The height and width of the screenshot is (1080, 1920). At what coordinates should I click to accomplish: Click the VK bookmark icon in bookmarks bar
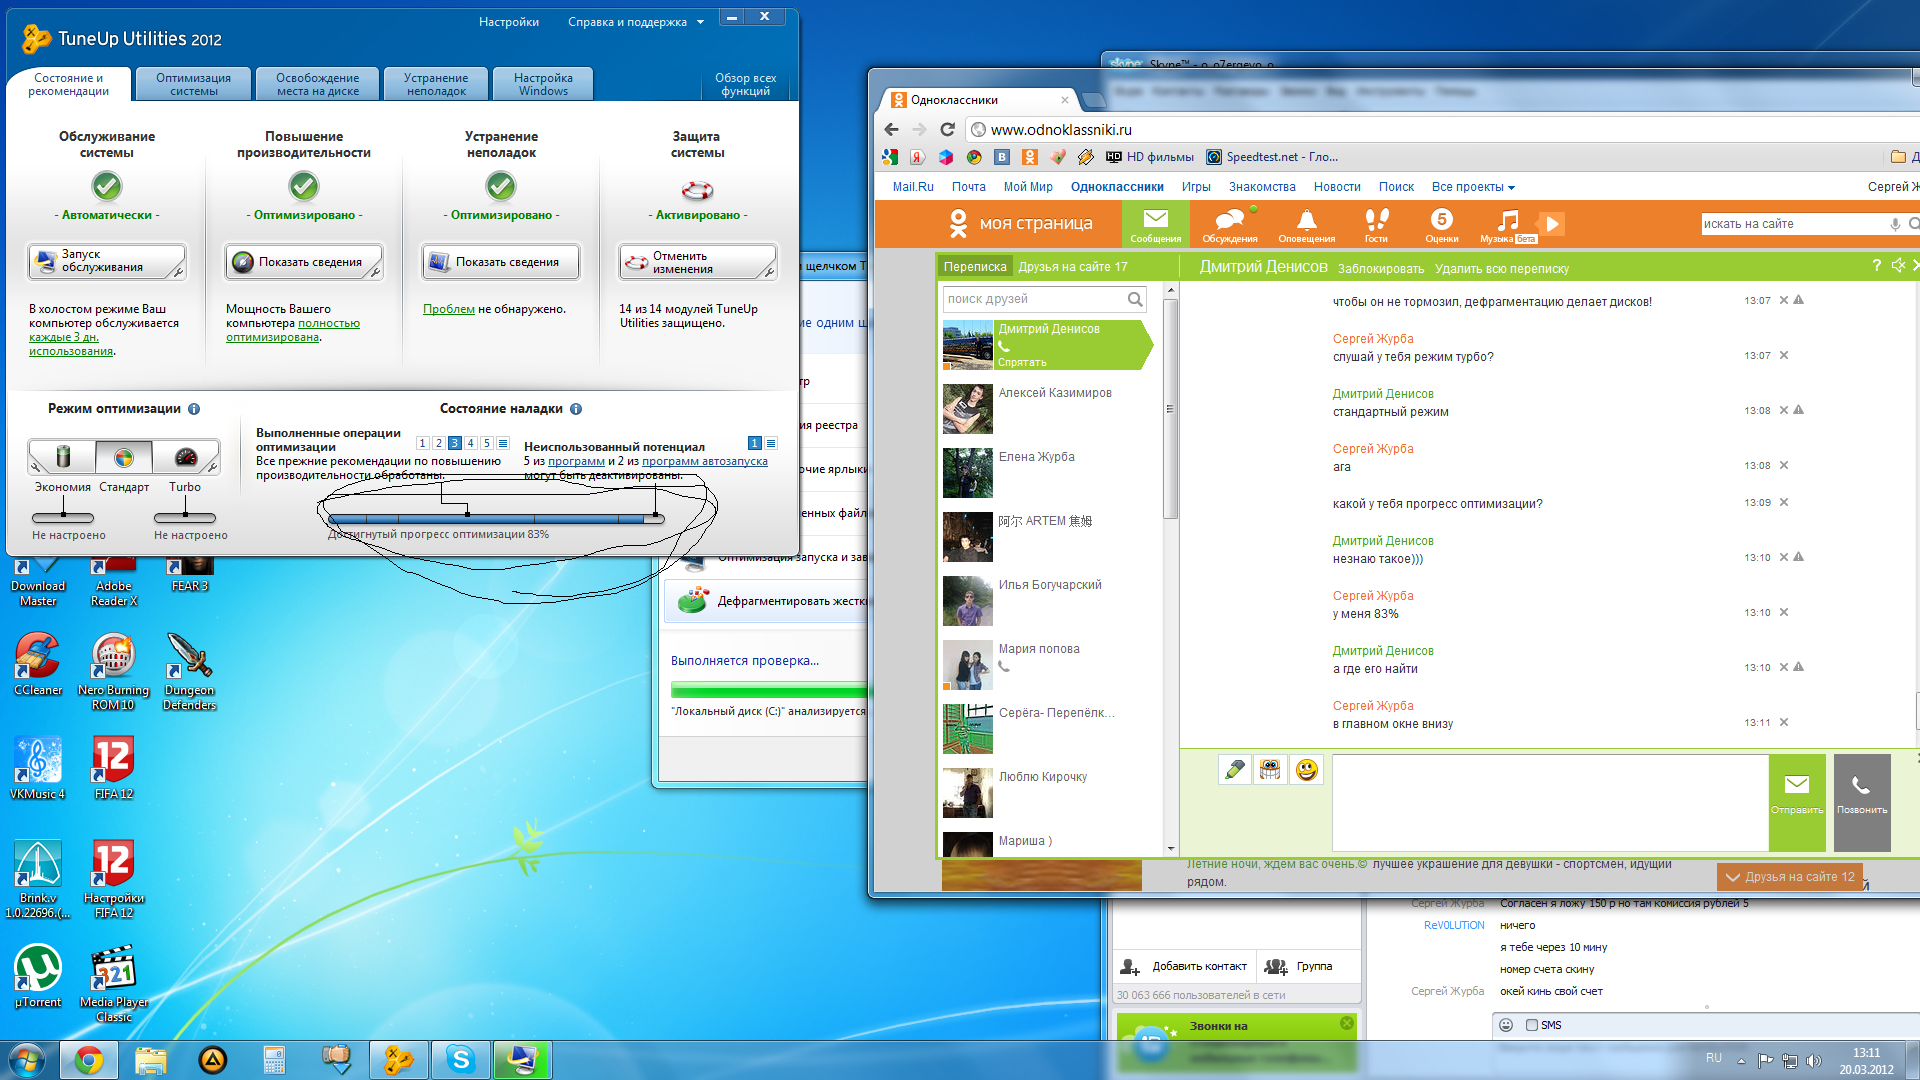pos(1002,157)
